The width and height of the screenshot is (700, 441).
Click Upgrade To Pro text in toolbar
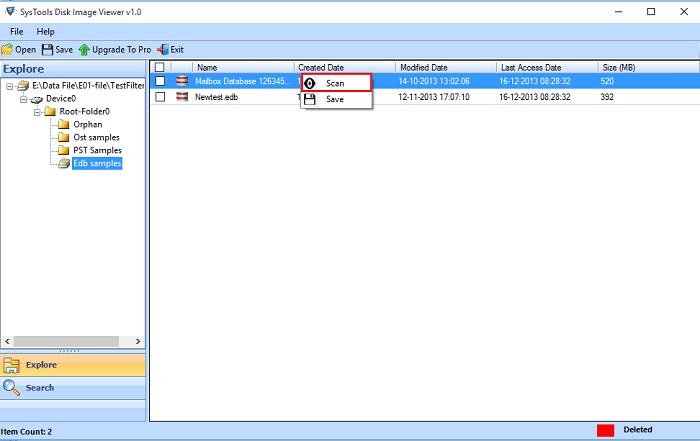coord(121,50)
